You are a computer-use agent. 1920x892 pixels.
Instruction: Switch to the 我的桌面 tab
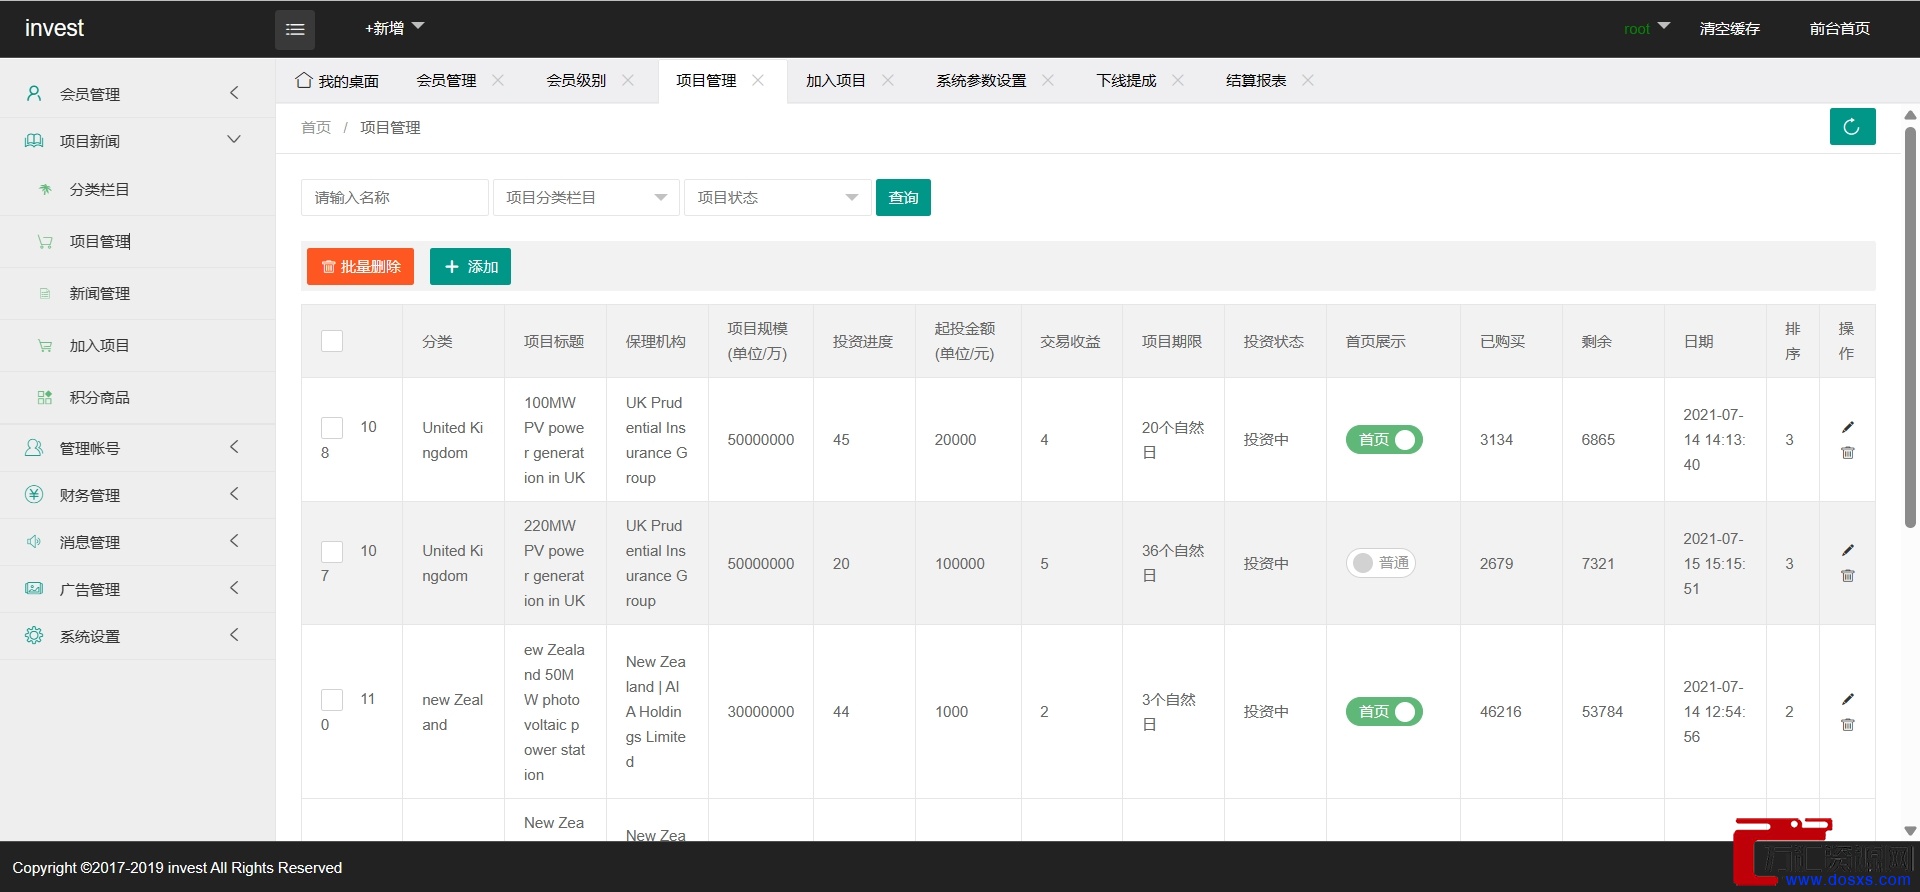tap(337, 81)
